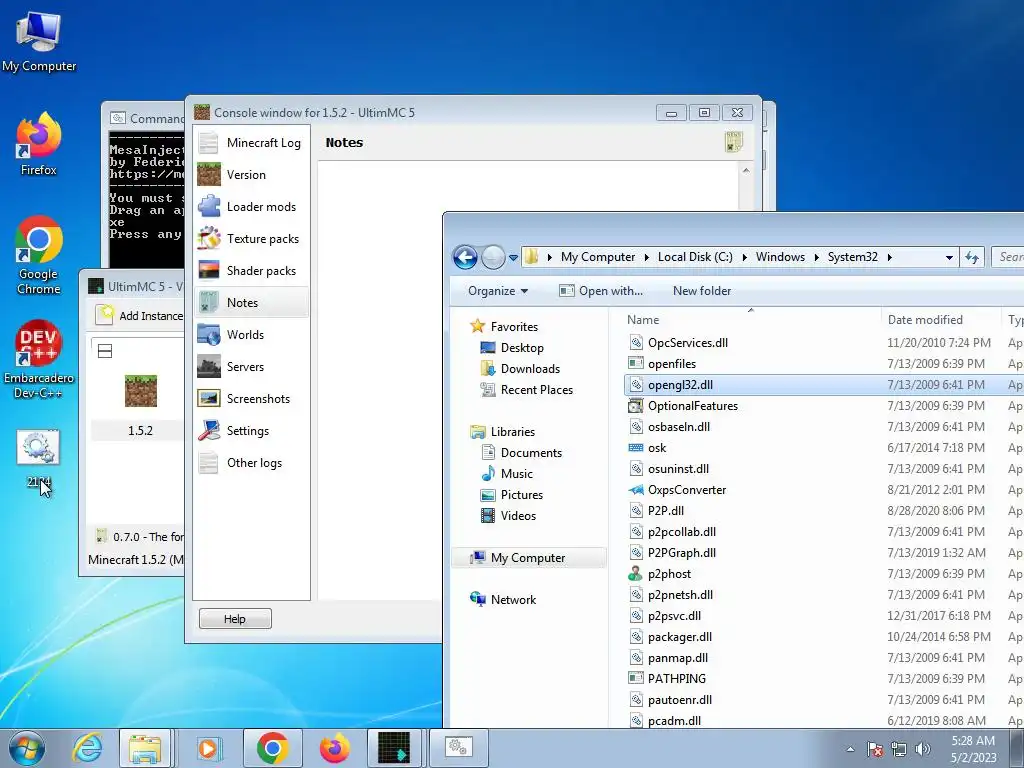Open the address bar history dropdown
Viewport: 1024px width, 768px height.
tap(950, 257)
